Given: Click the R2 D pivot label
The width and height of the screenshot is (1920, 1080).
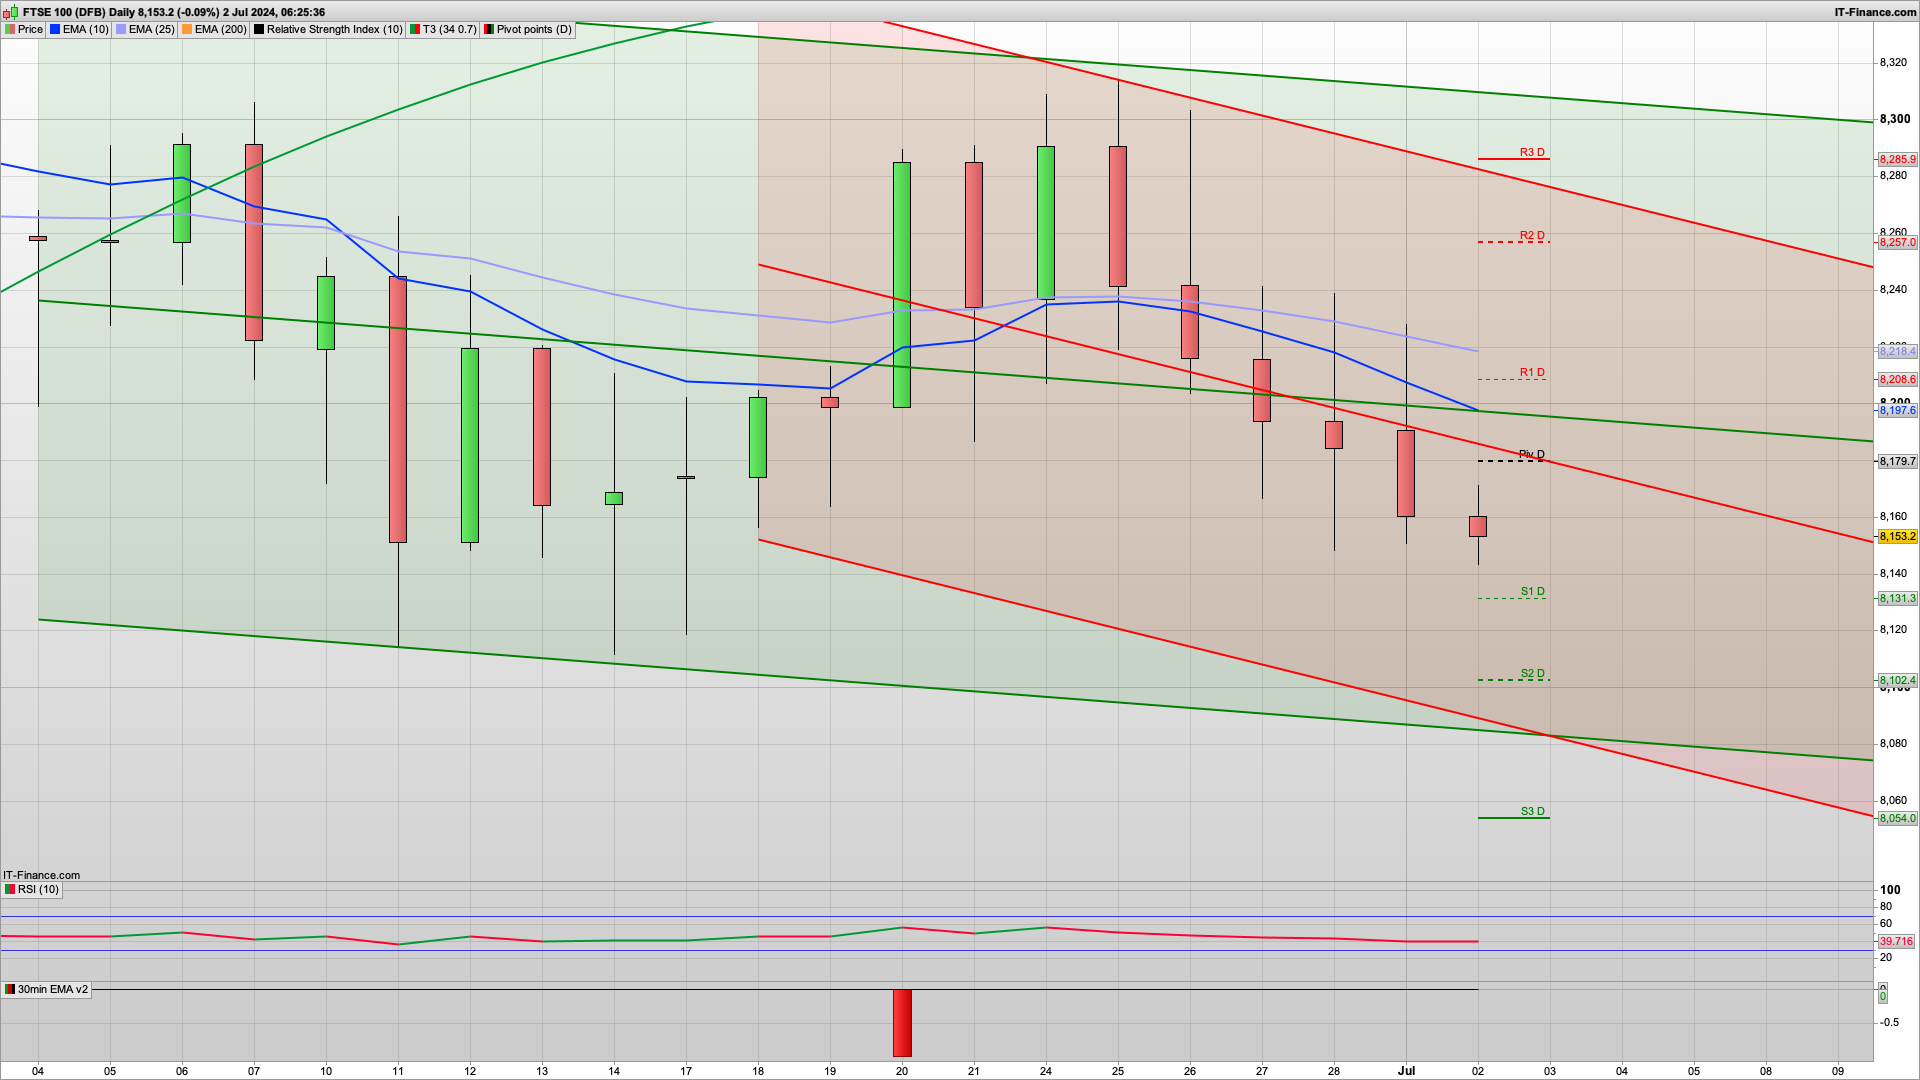Looking at the screenshot, I should tap(1532, 236).
